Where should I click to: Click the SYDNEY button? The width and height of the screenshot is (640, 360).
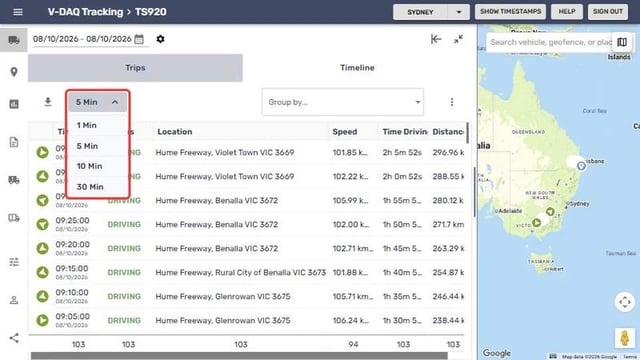[x=420, y=12]
